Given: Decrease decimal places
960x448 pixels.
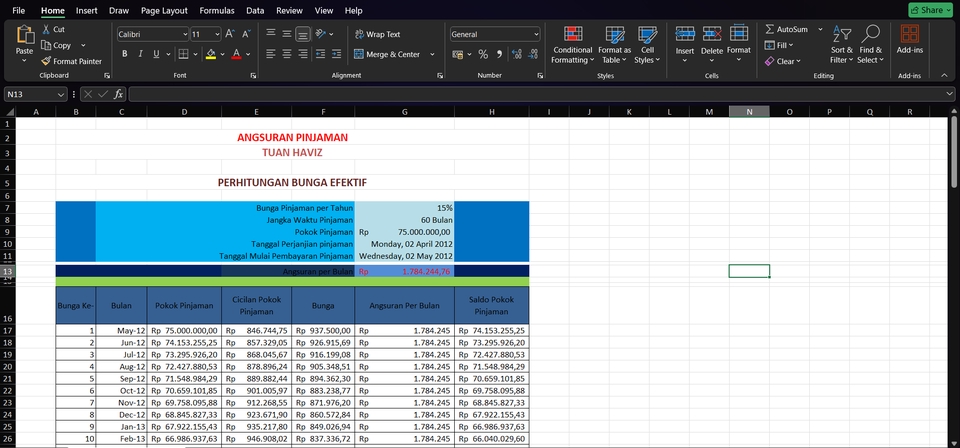Looking at the screenshot, I should [x=533, y=54].
